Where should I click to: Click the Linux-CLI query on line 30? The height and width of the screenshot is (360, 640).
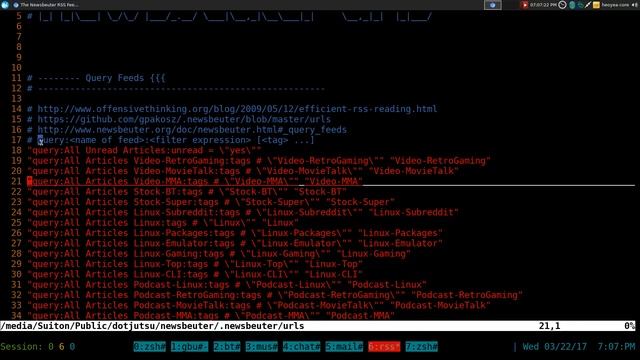(x=195, y=275)
